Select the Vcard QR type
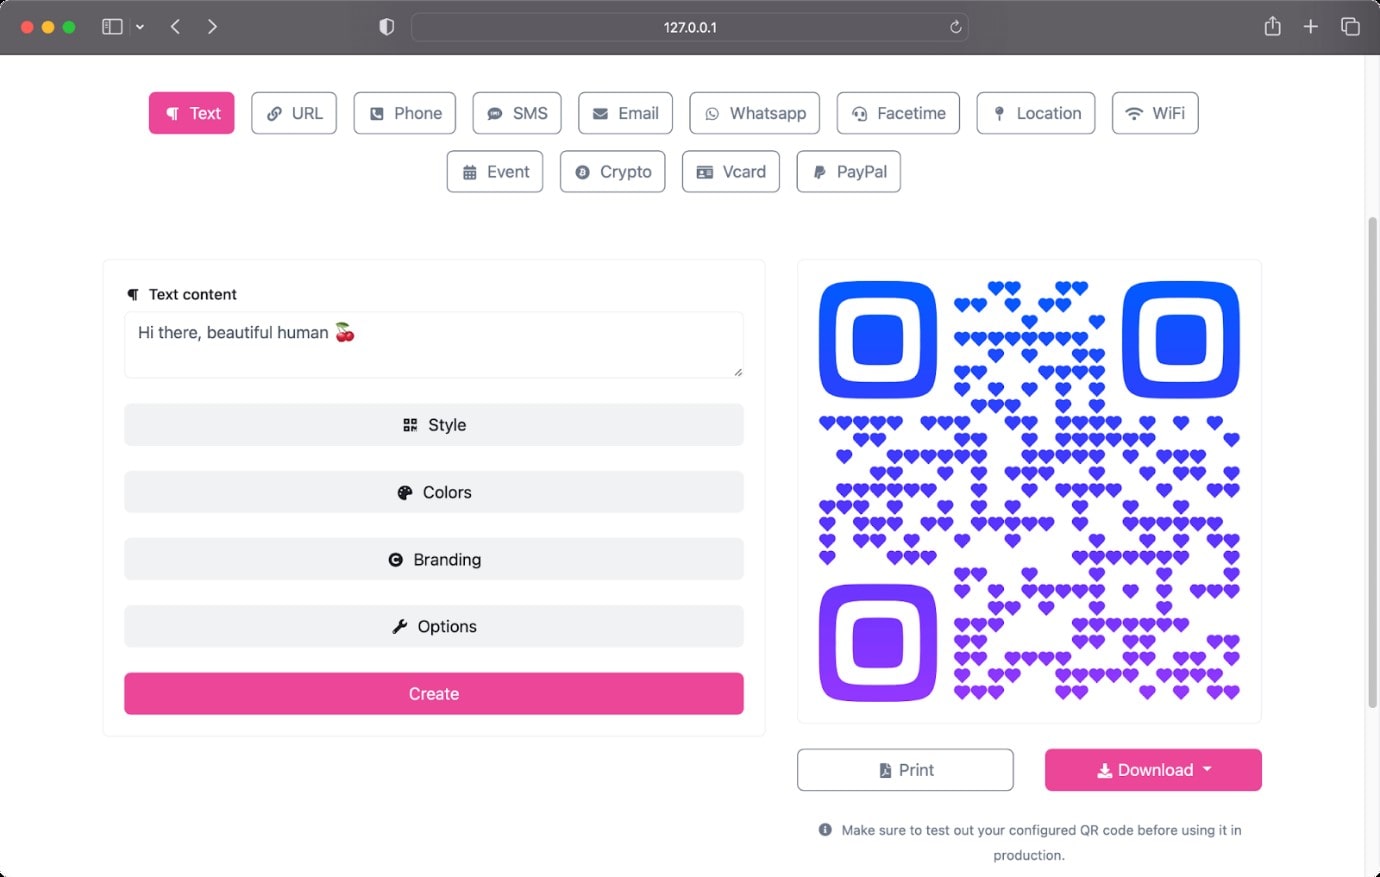The height and width of the screenshot is (877, 1380). click(x=731, y=172)
